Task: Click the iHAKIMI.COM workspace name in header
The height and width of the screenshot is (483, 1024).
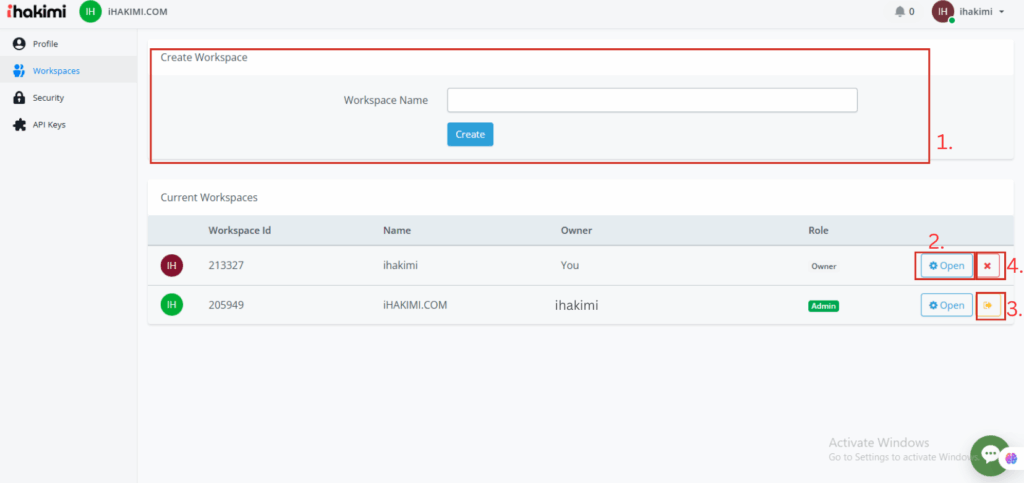Action: 137,12
